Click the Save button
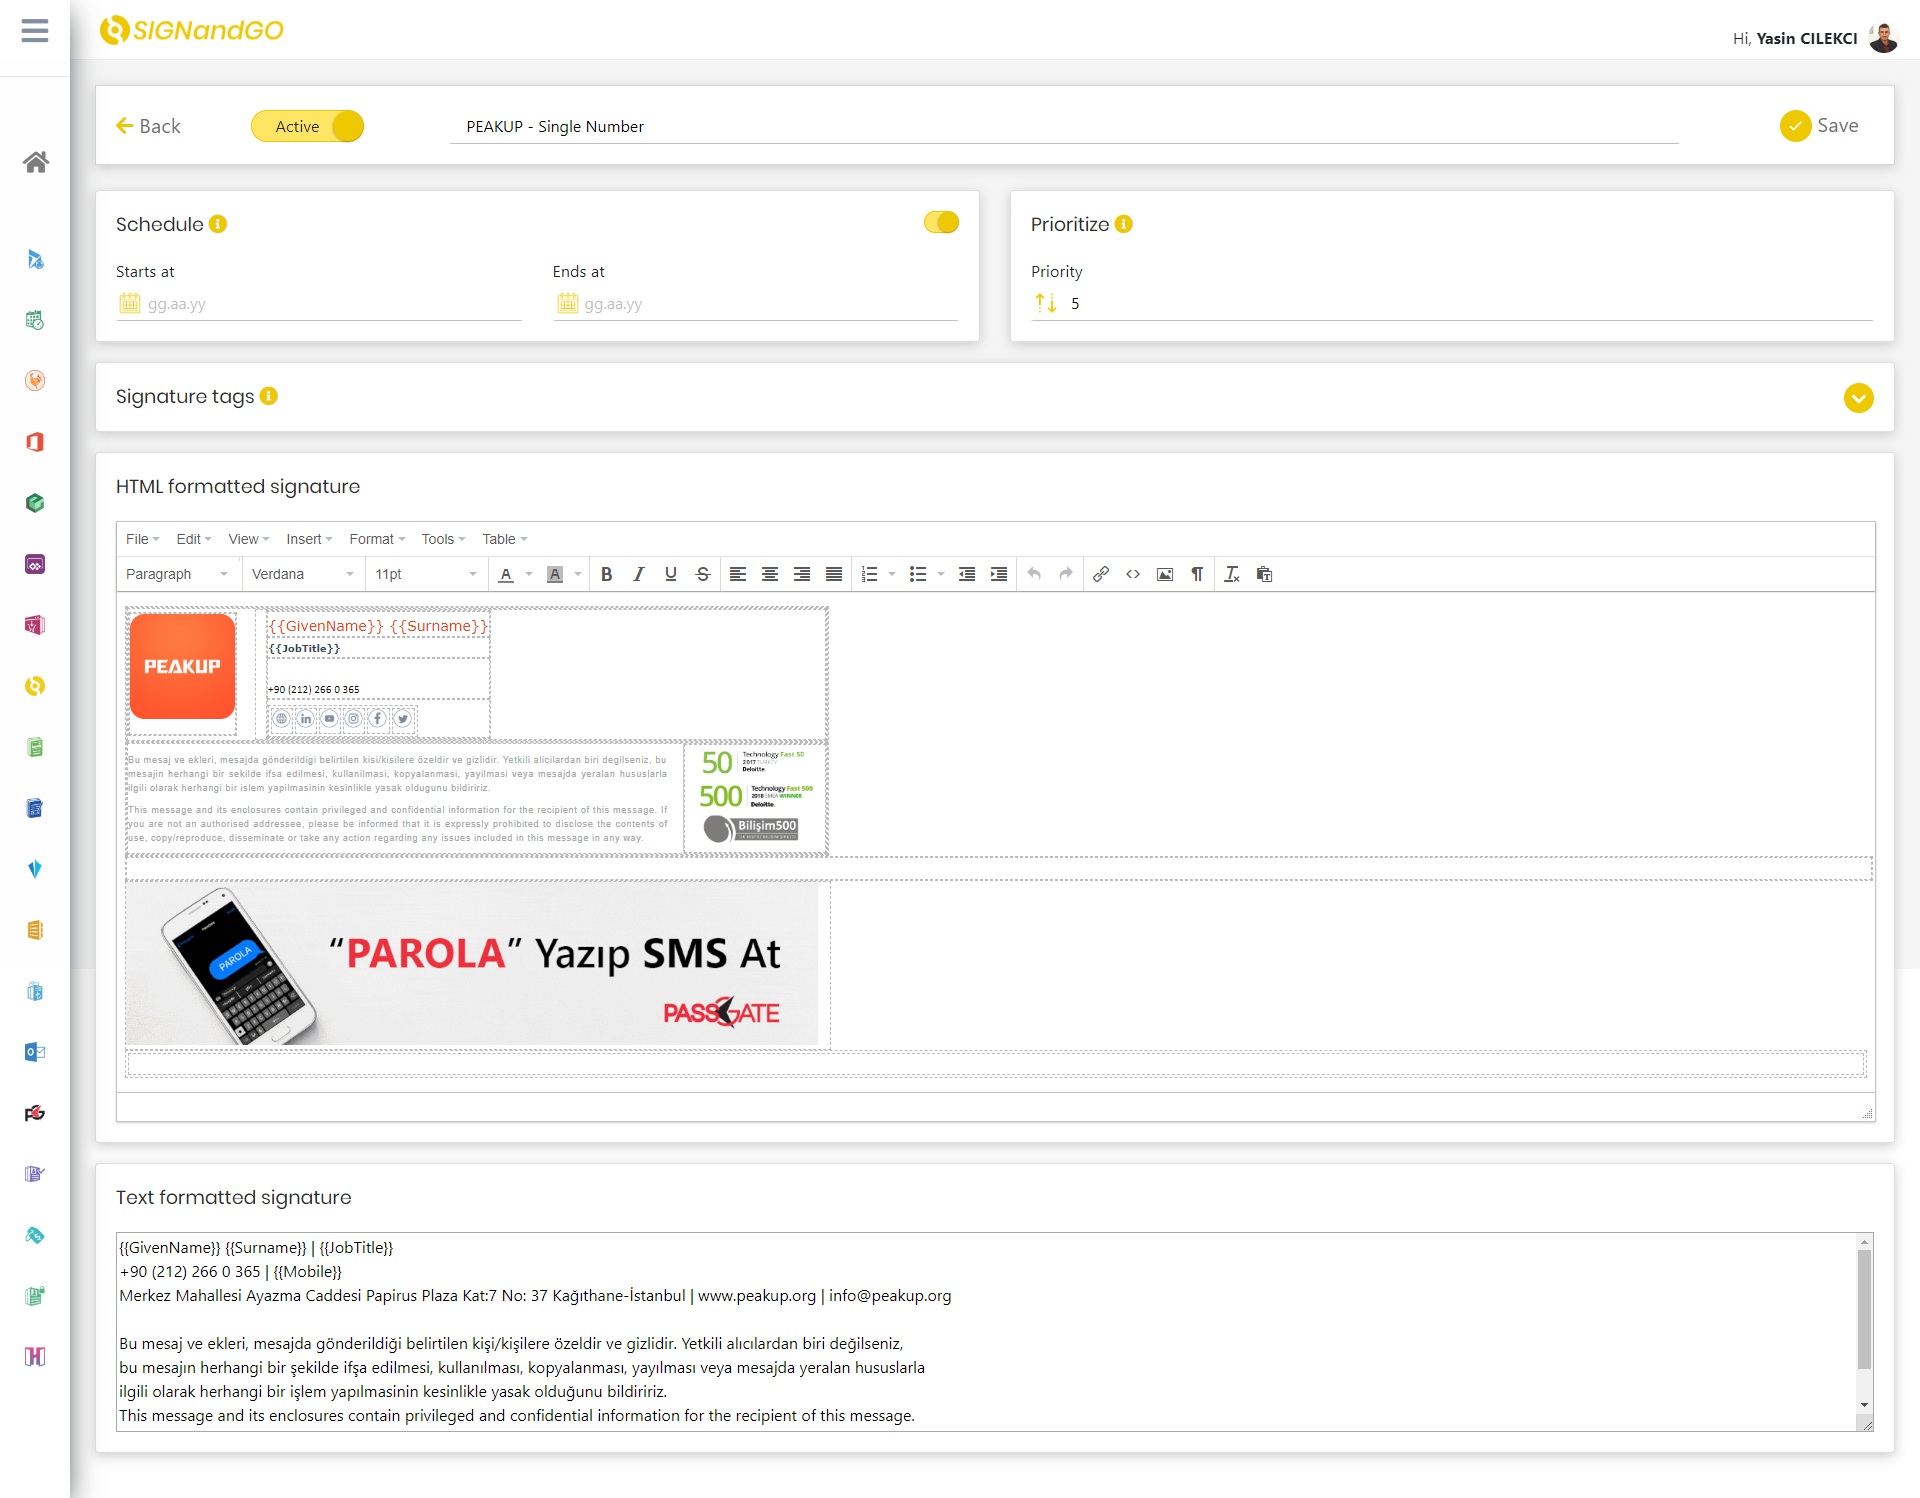Viewport: 1920px width, 1498px height. pos(1821,125)
